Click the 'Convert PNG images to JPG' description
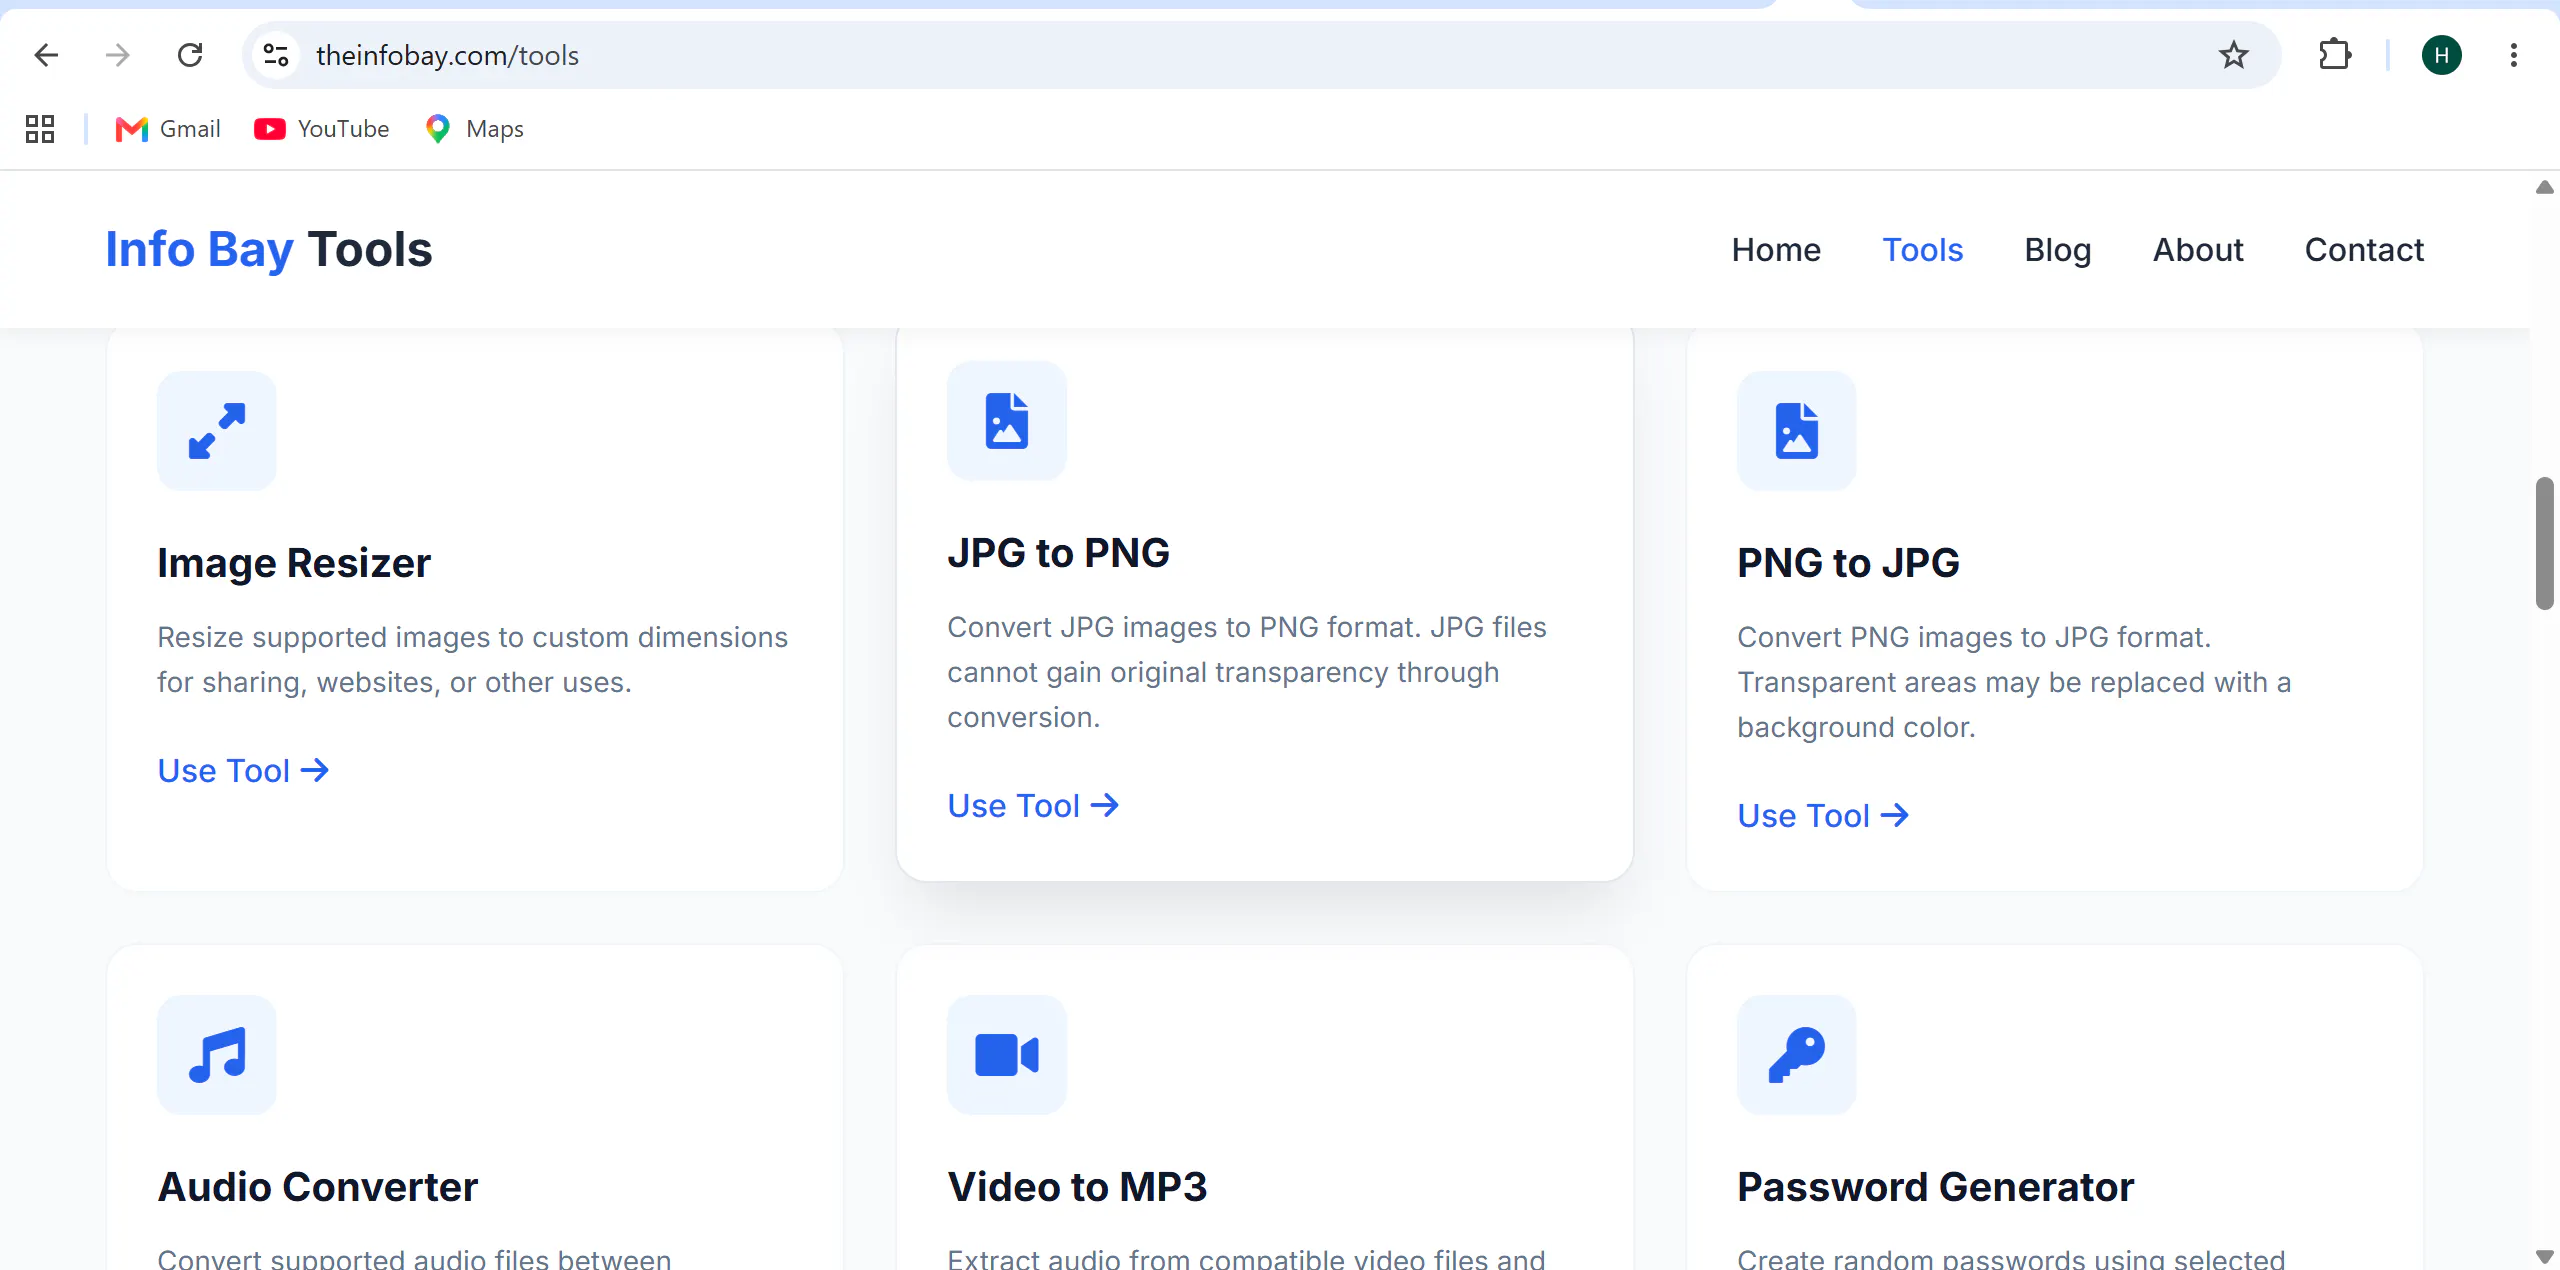 [x=2014, y=682]
